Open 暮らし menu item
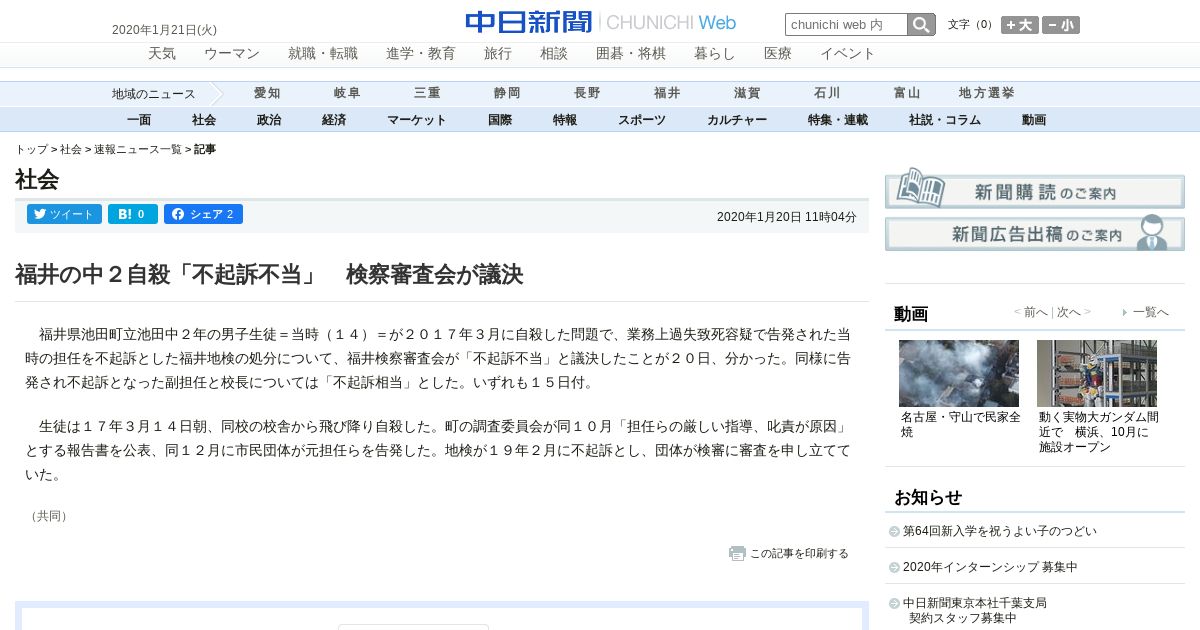The height and width of the screenshot is (630, 1200). point(715,54)
